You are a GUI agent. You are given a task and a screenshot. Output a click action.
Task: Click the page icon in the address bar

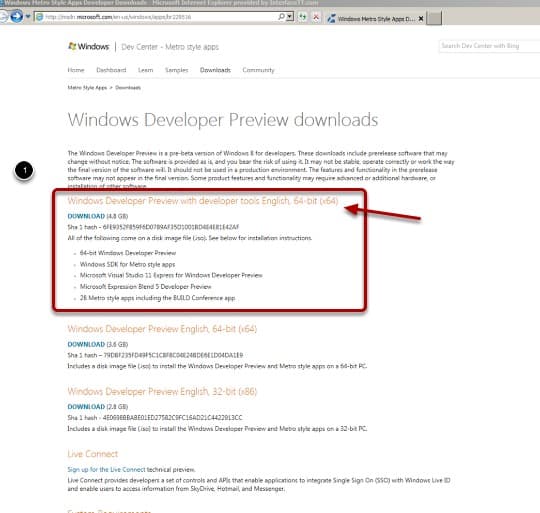pos(40,17)
